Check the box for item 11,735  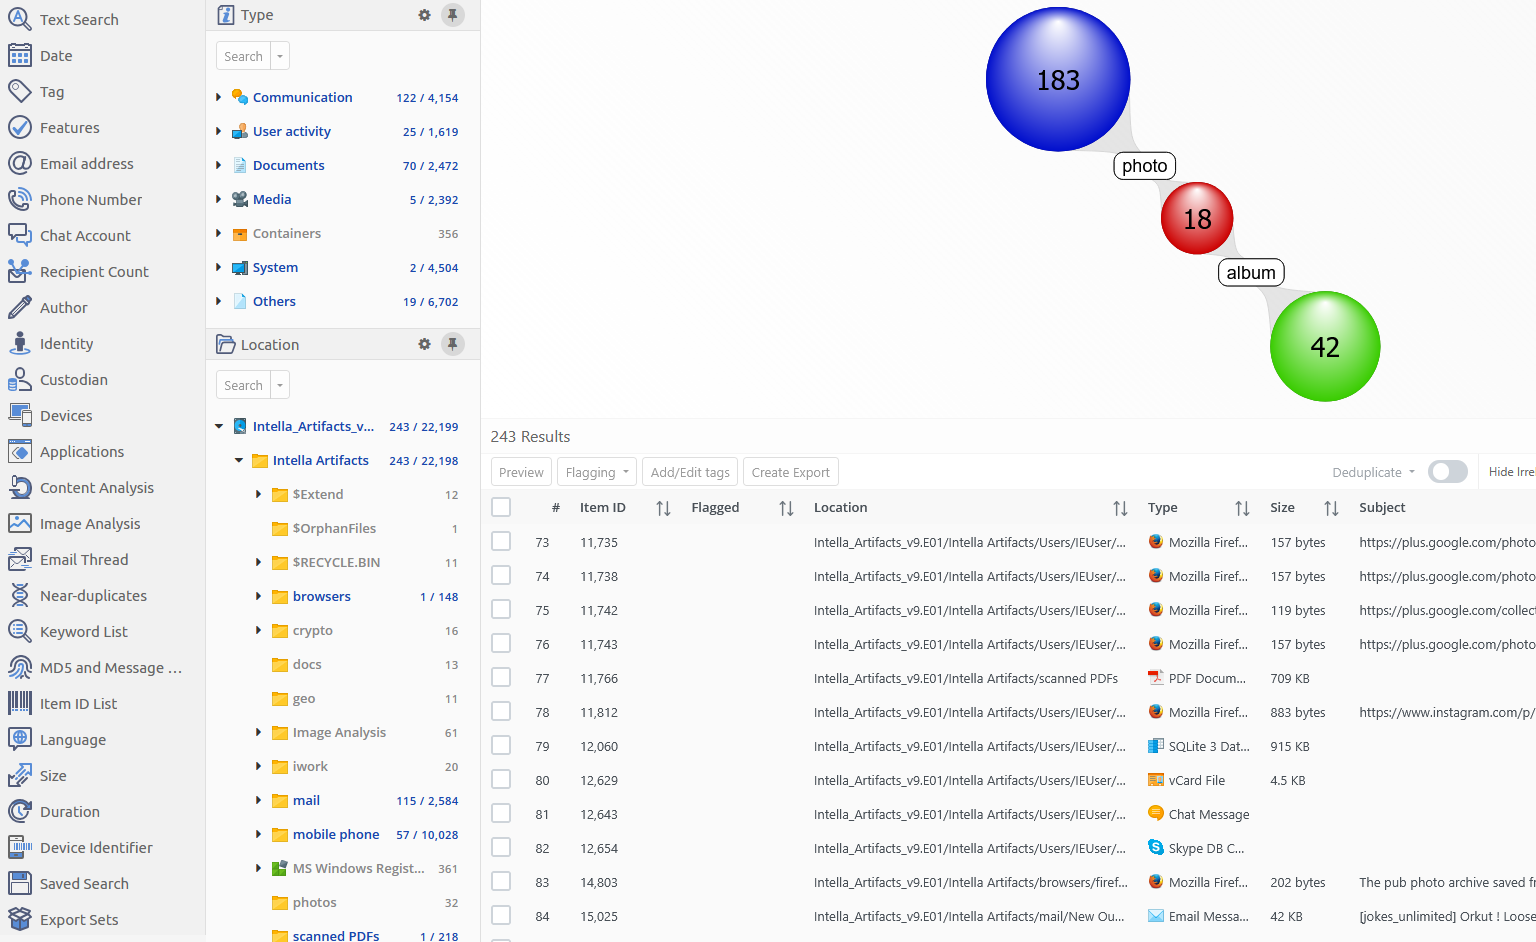(x=501, y=542)
